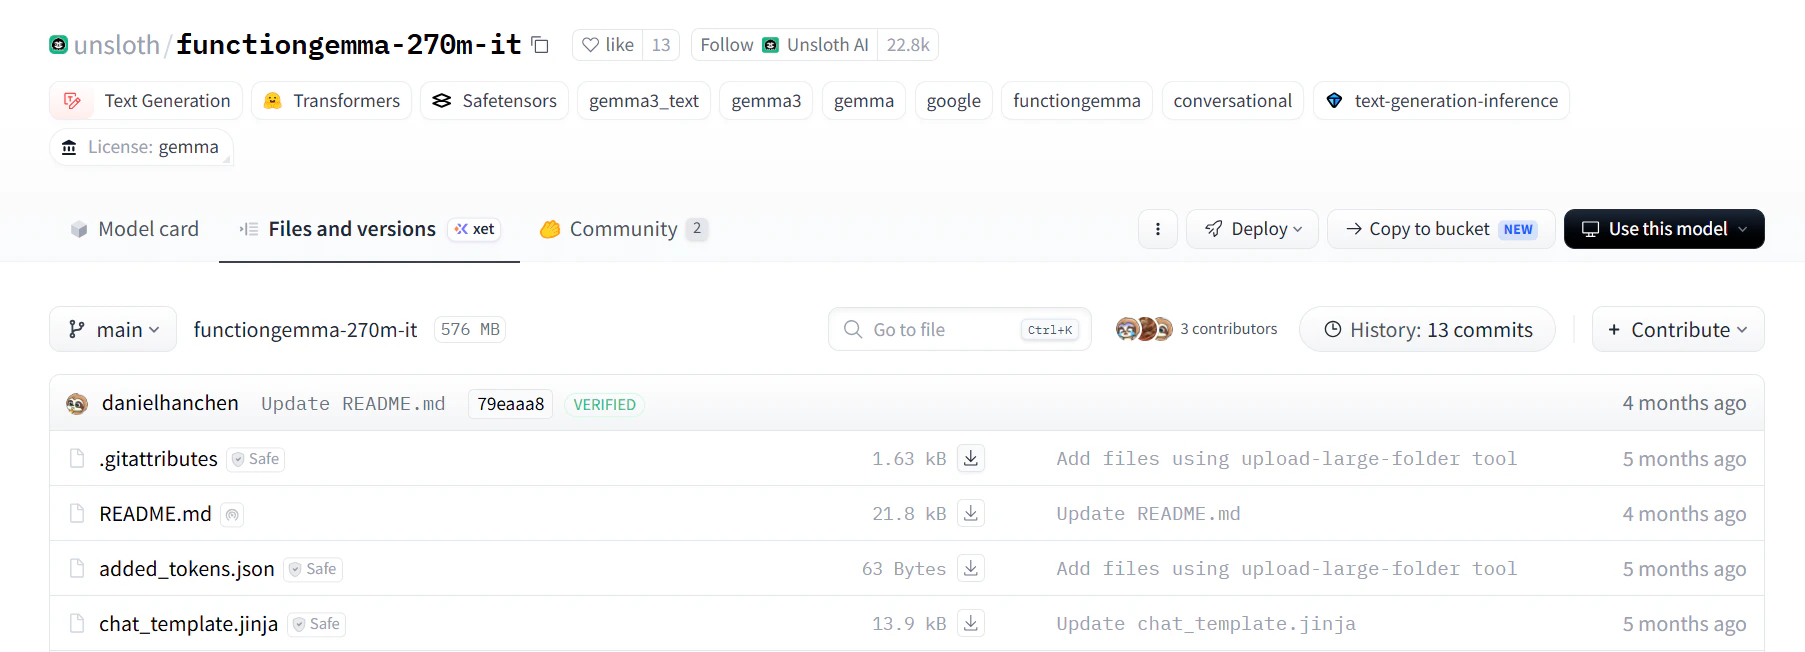Screen dimensions: 1805x652
Task: Click the xet badge
Action: 475,229
